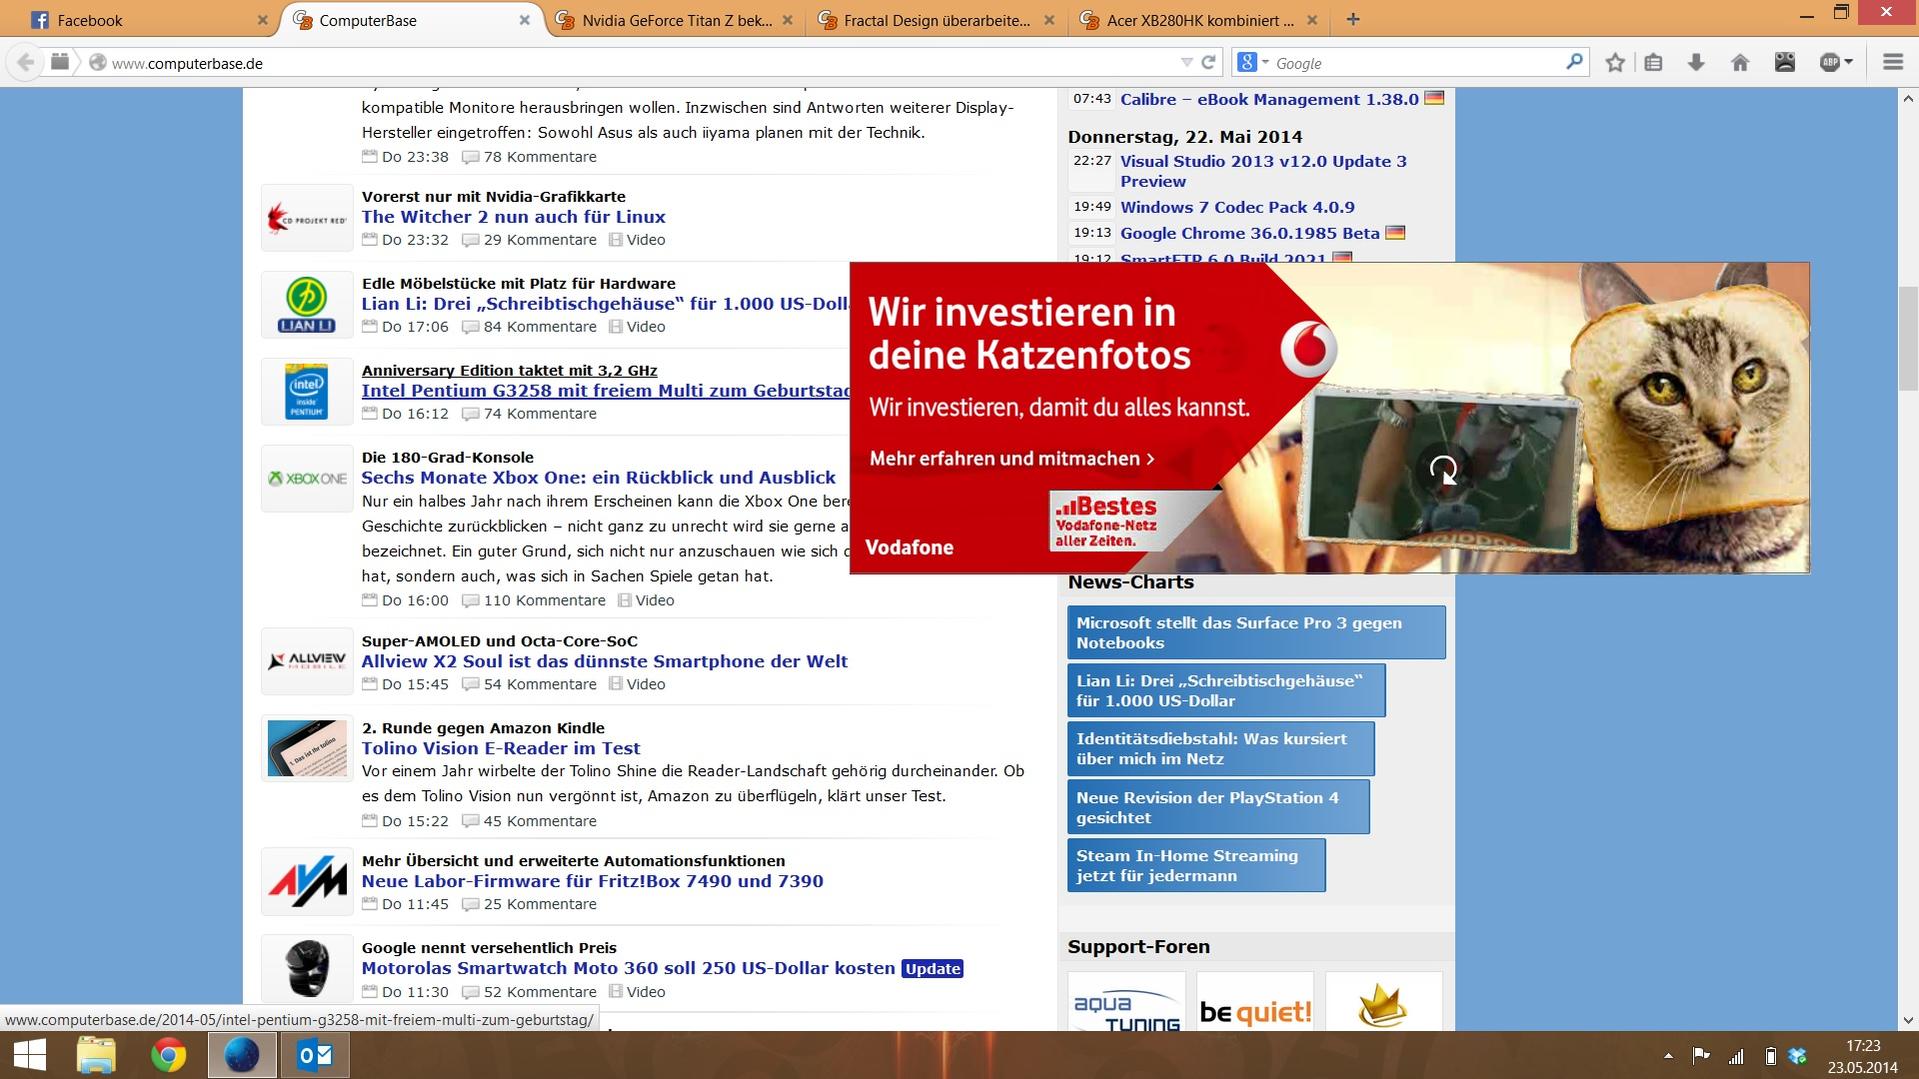Click the comment bubble icon beside 78 Kommentare
The image size is (1919, 1079).
(x=470, y=157)
